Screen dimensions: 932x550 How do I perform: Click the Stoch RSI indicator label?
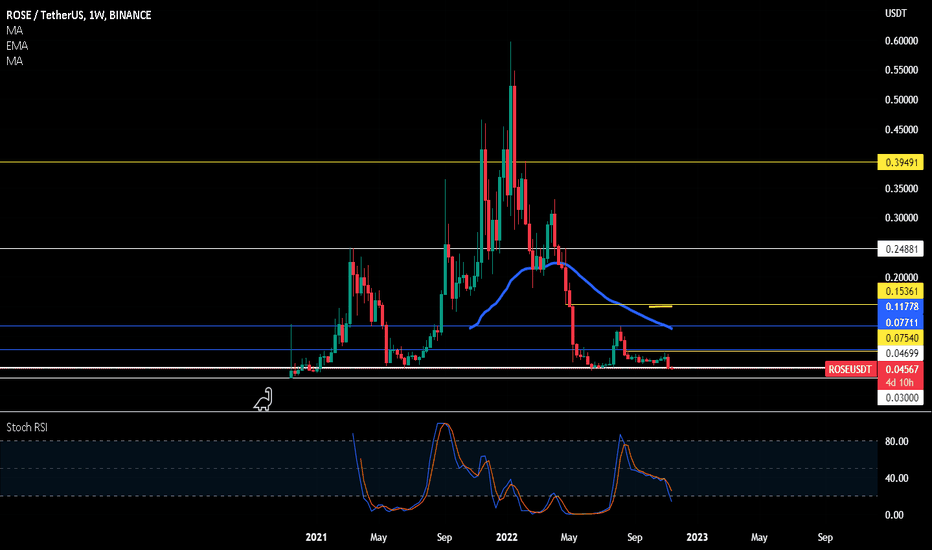pyautogui.click(x=27, y=428)
